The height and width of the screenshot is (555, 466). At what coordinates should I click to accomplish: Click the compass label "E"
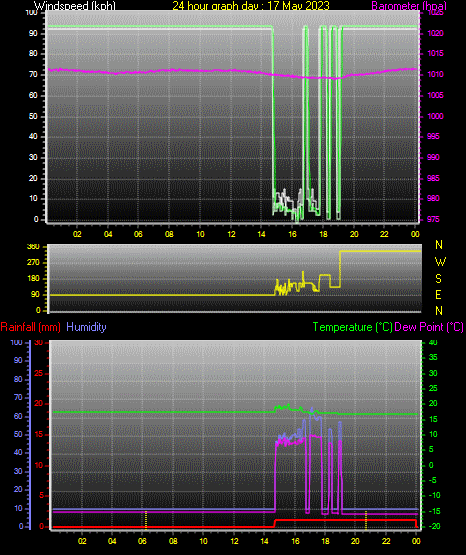coord(438,295)
